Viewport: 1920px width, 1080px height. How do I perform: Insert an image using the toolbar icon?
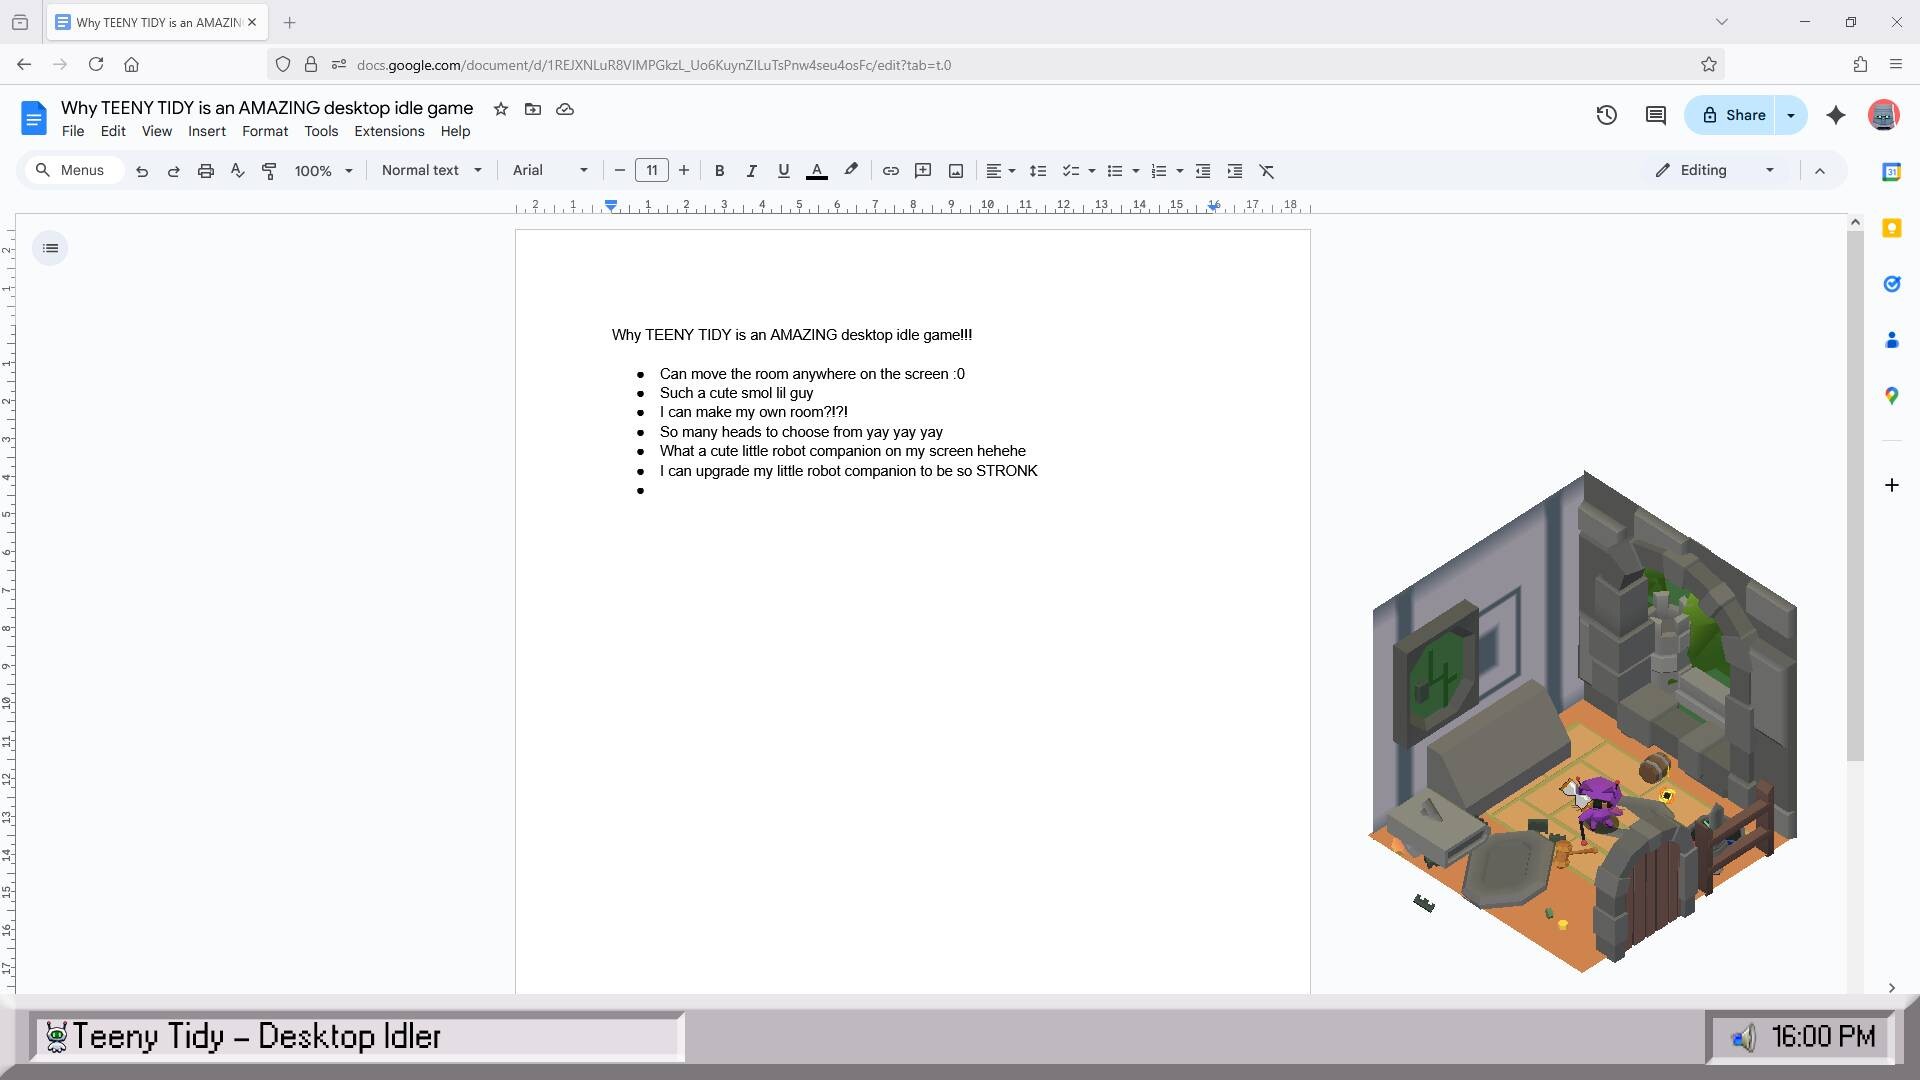click(955, 170)
